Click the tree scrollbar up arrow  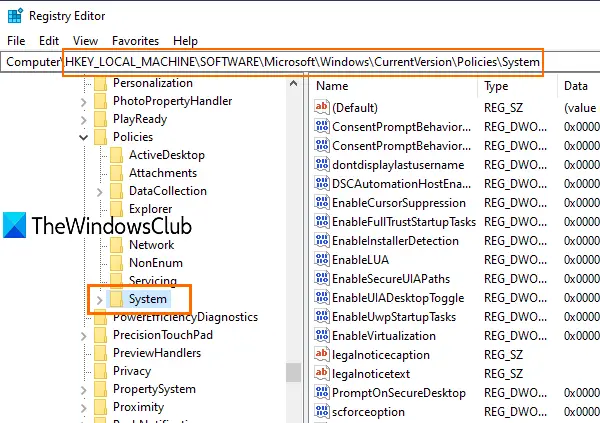click(x=293, y=83)
